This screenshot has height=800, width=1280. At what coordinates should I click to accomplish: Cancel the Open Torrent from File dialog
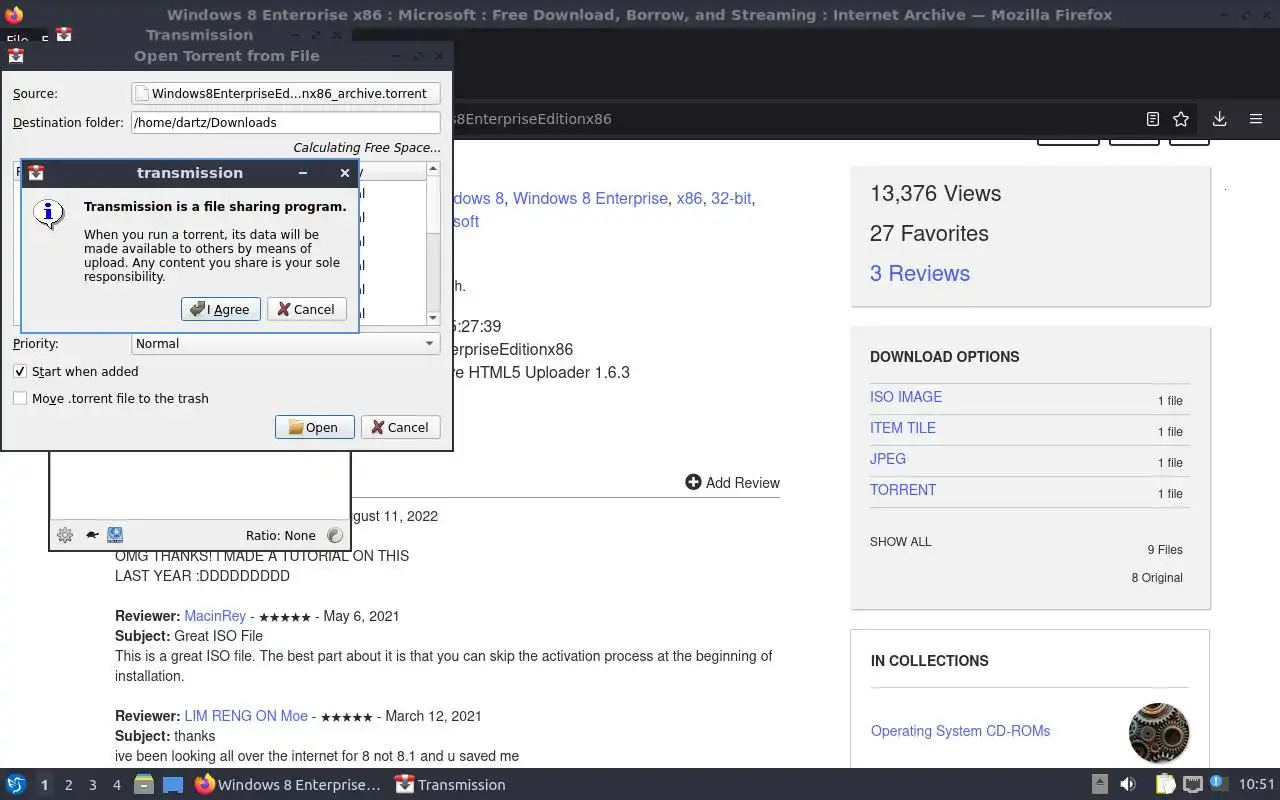(x=400, y=427)
